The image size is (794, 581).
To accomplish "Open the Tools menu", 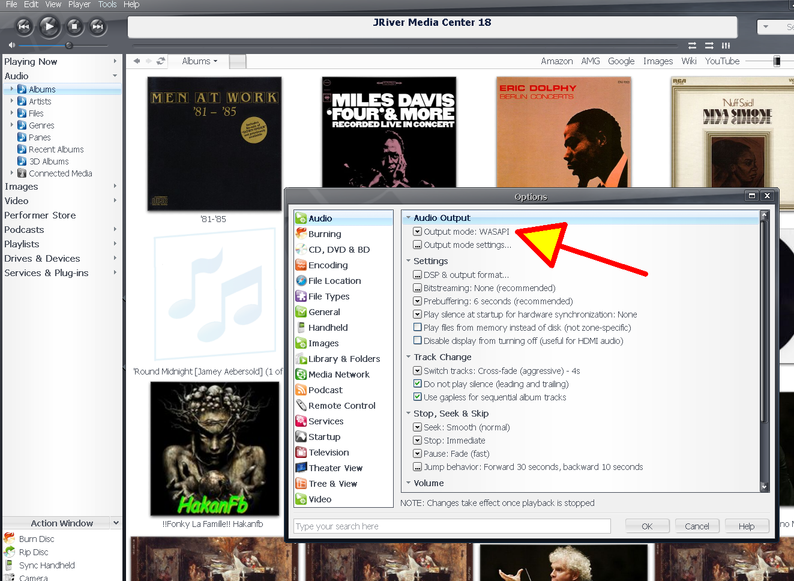I will pos(107,5).
